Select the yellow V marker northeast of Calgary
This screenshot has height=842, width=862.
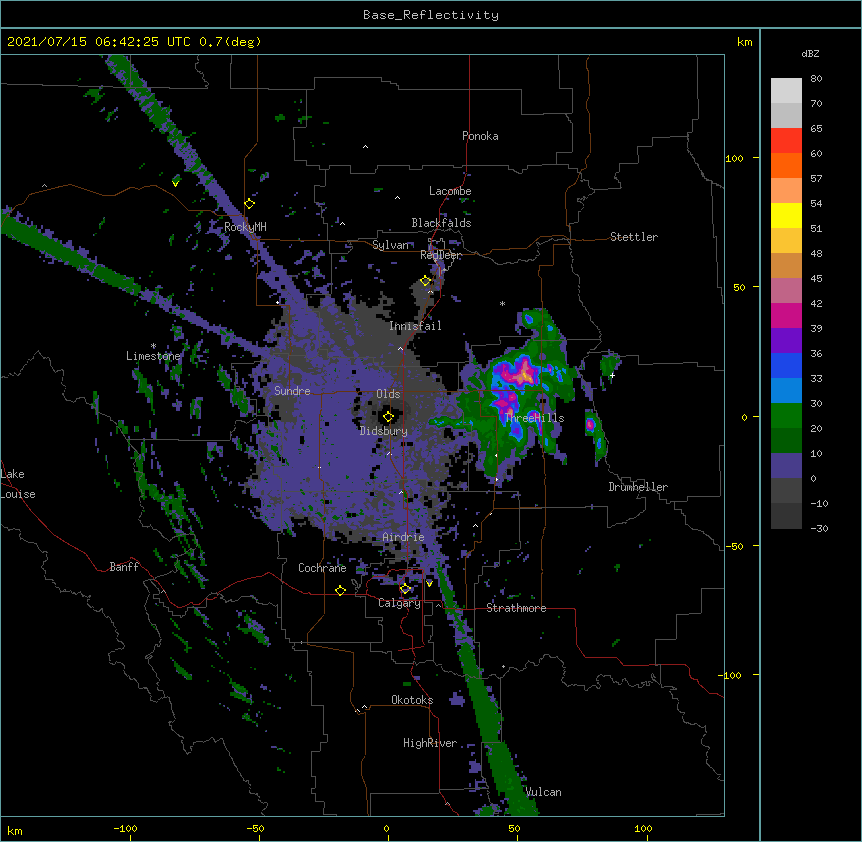point(429,584)
